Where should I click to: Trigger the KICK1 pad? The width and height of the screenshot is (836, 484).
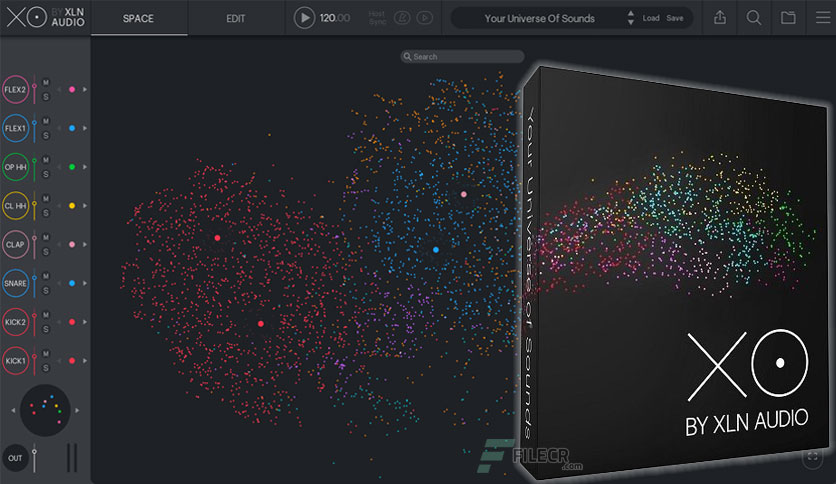[15, 361]
